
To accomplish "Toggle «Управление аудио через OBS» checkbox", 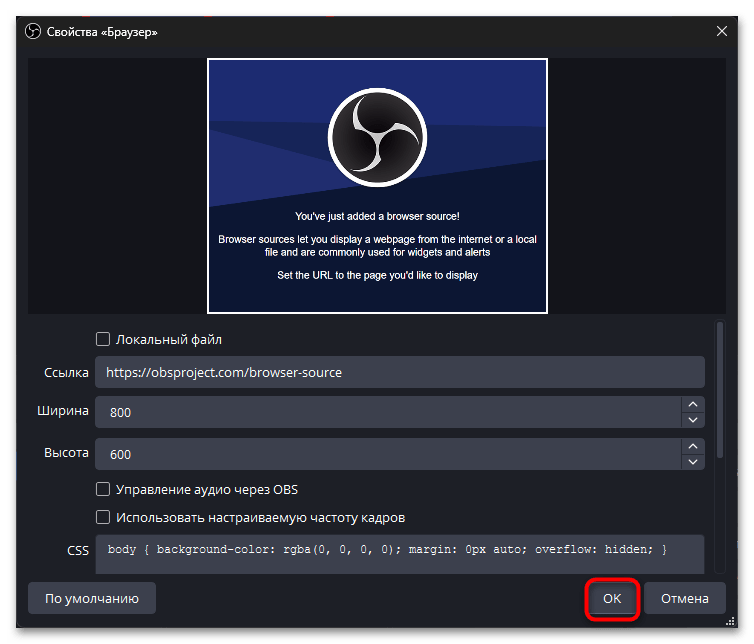I will pos(102,490).
